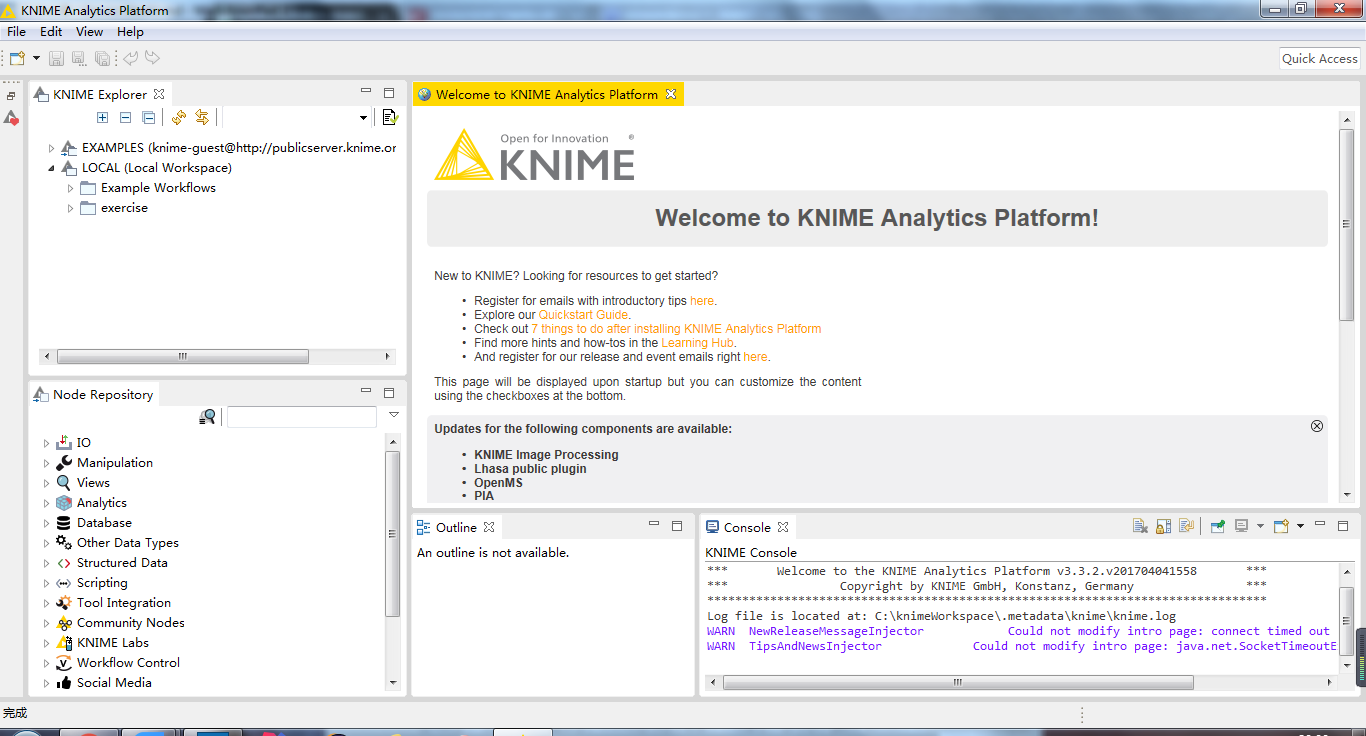The width and height of the screenshot is (1366, 736).
Task: Open the Open Console dropdown arrow
Action: click(1300, 526)
